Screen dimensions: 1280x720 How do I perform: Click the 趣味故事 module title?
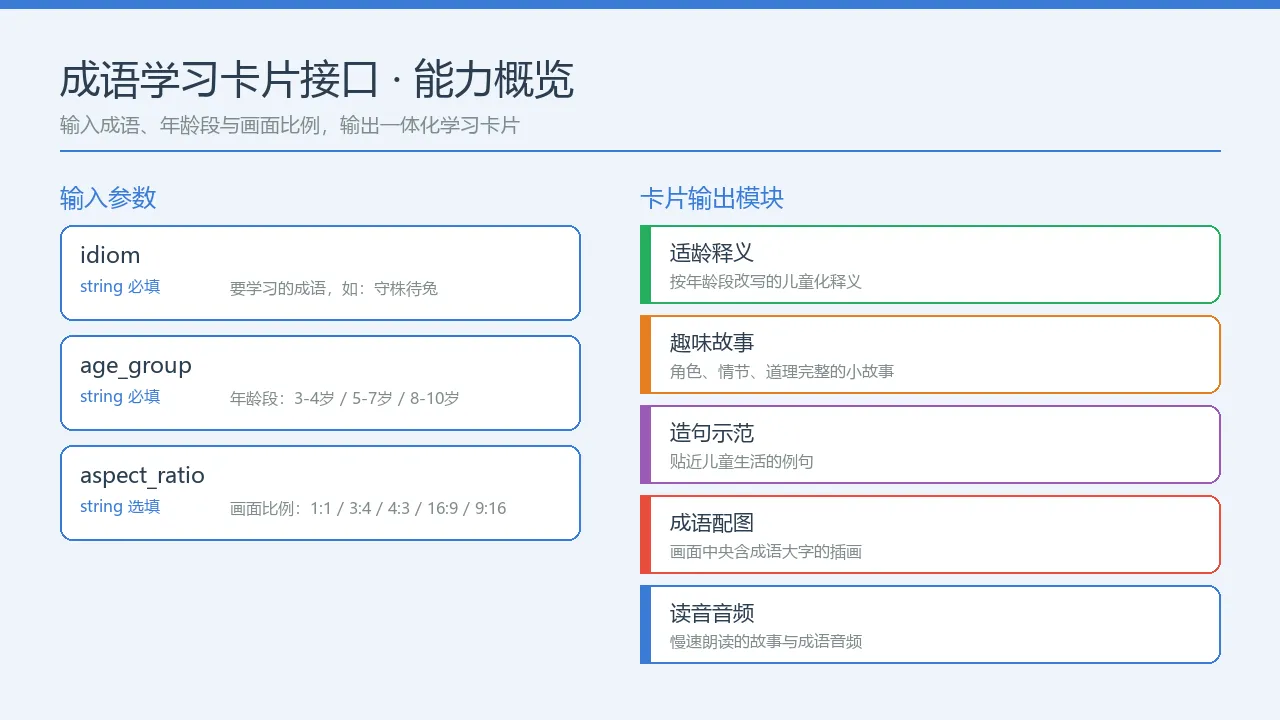[712, 343]
